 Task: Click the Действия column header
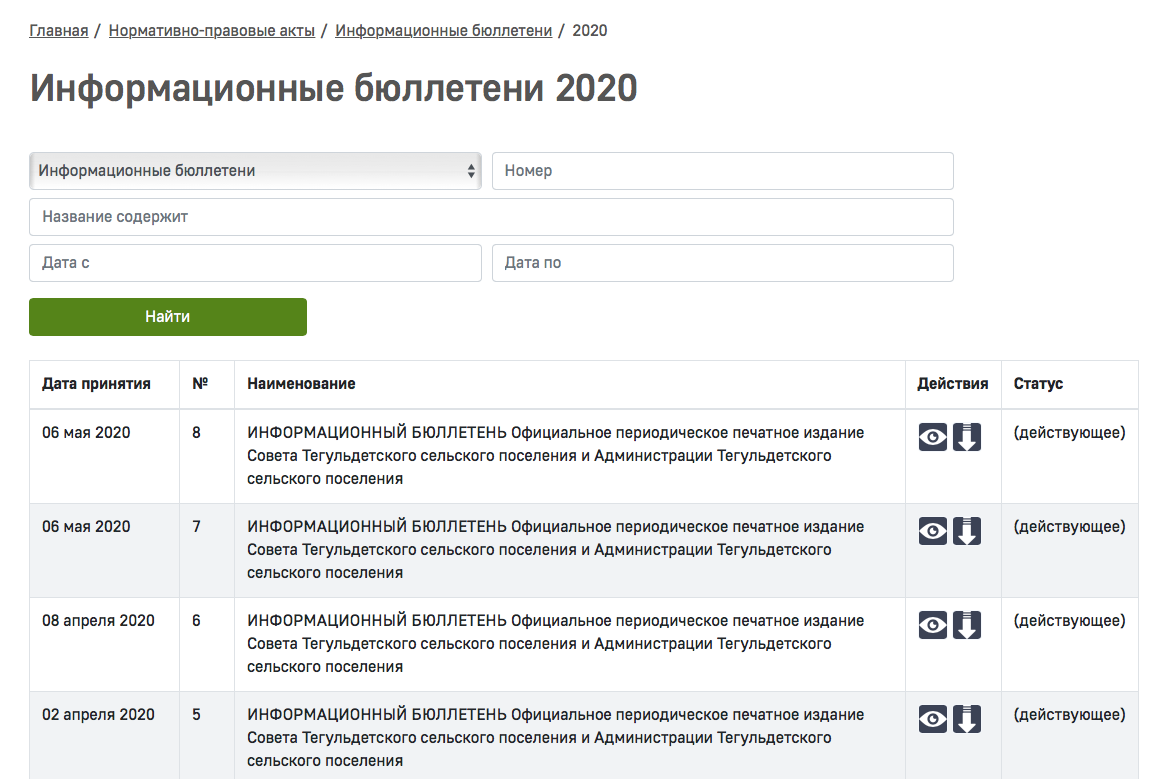click(x=953, y=383)
